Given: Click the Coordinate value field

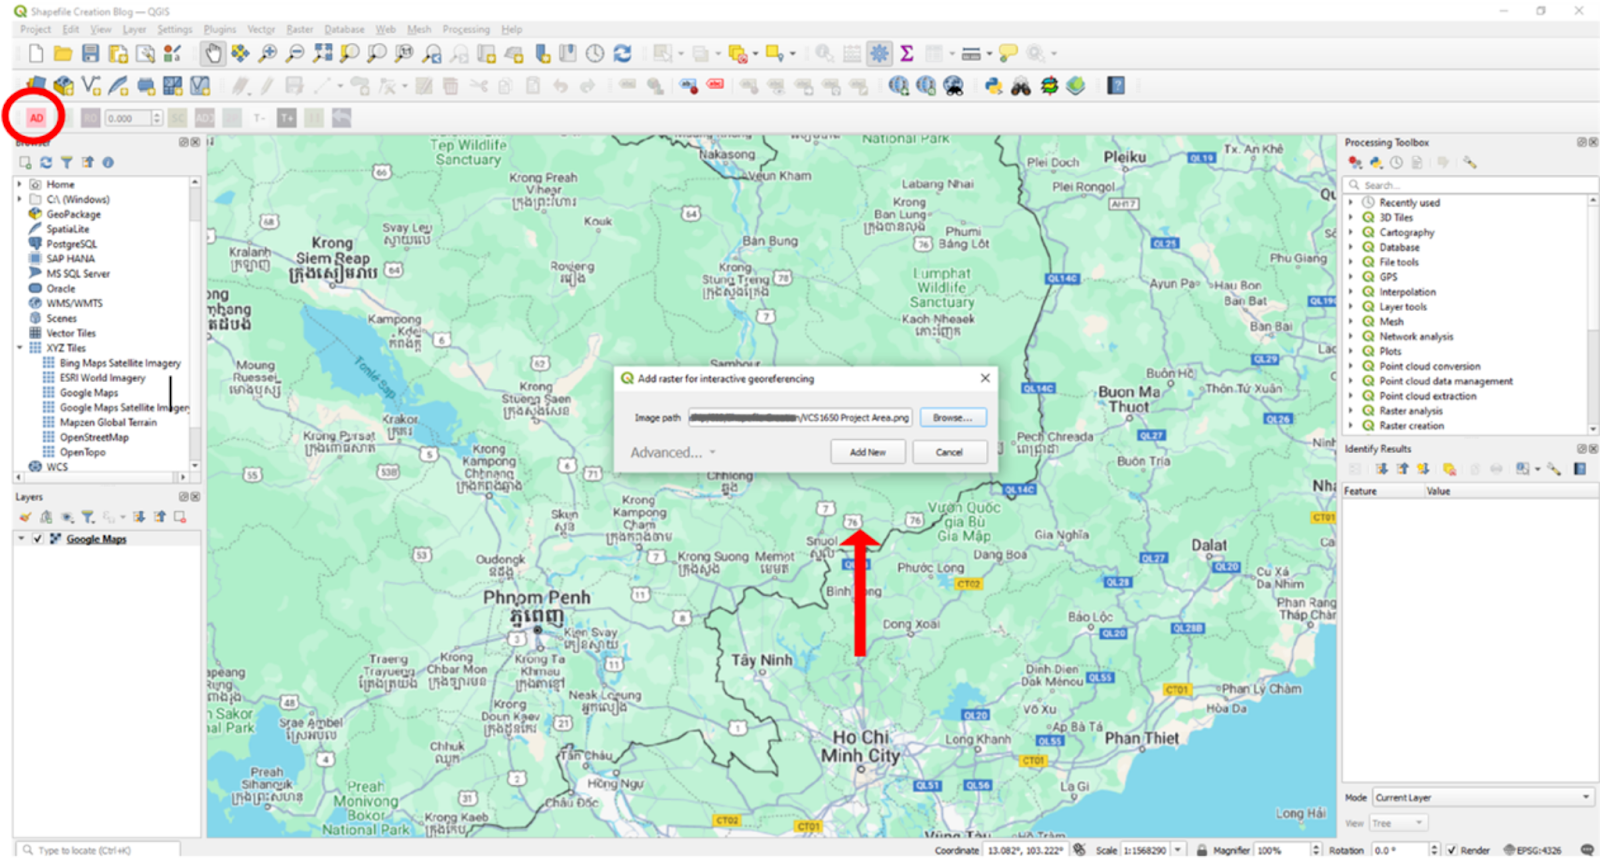Looking at the screenshot, I should [1027, 850].
